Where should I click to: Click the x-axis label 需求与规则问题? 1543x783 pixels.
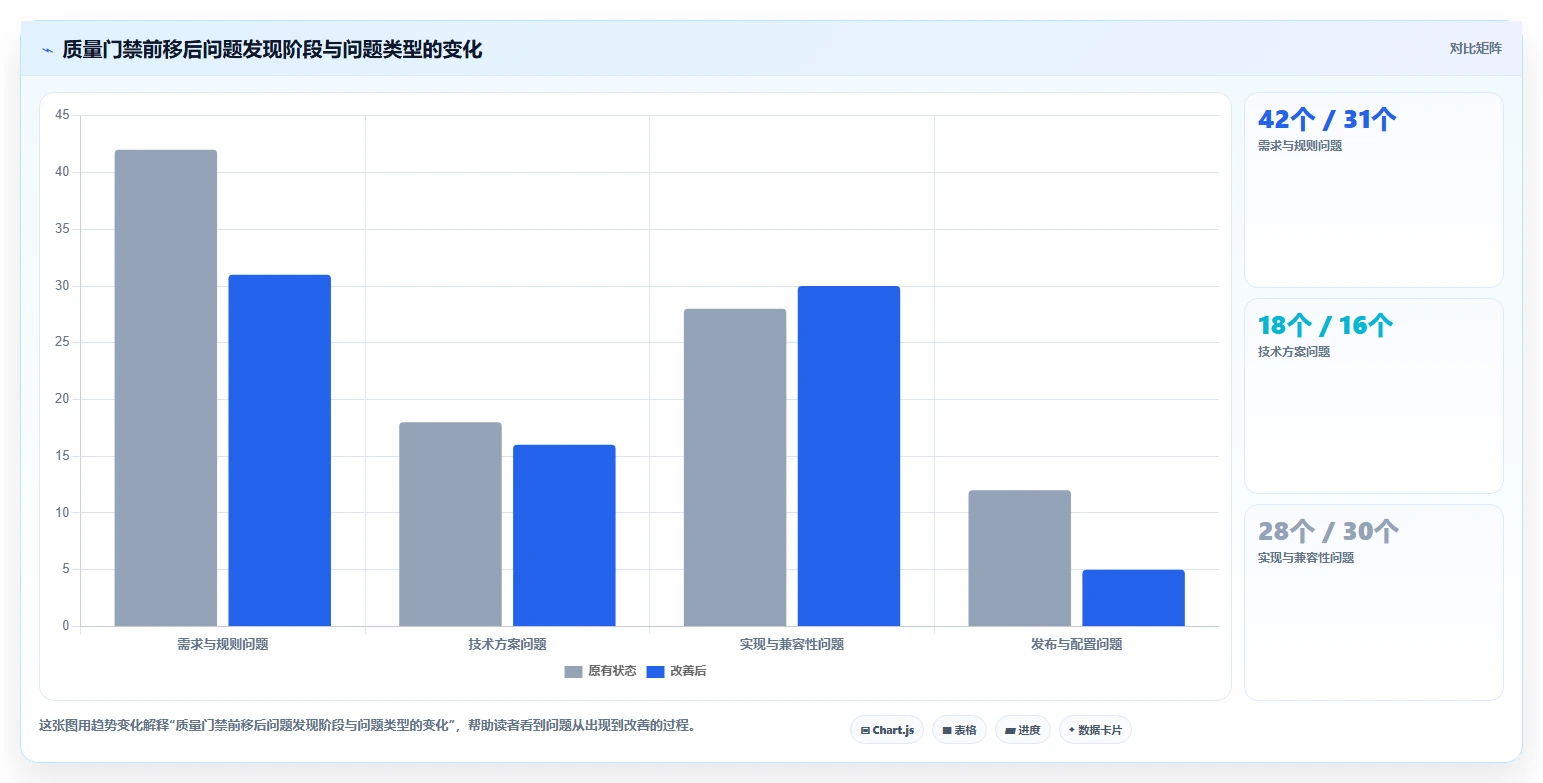point(223,645)
